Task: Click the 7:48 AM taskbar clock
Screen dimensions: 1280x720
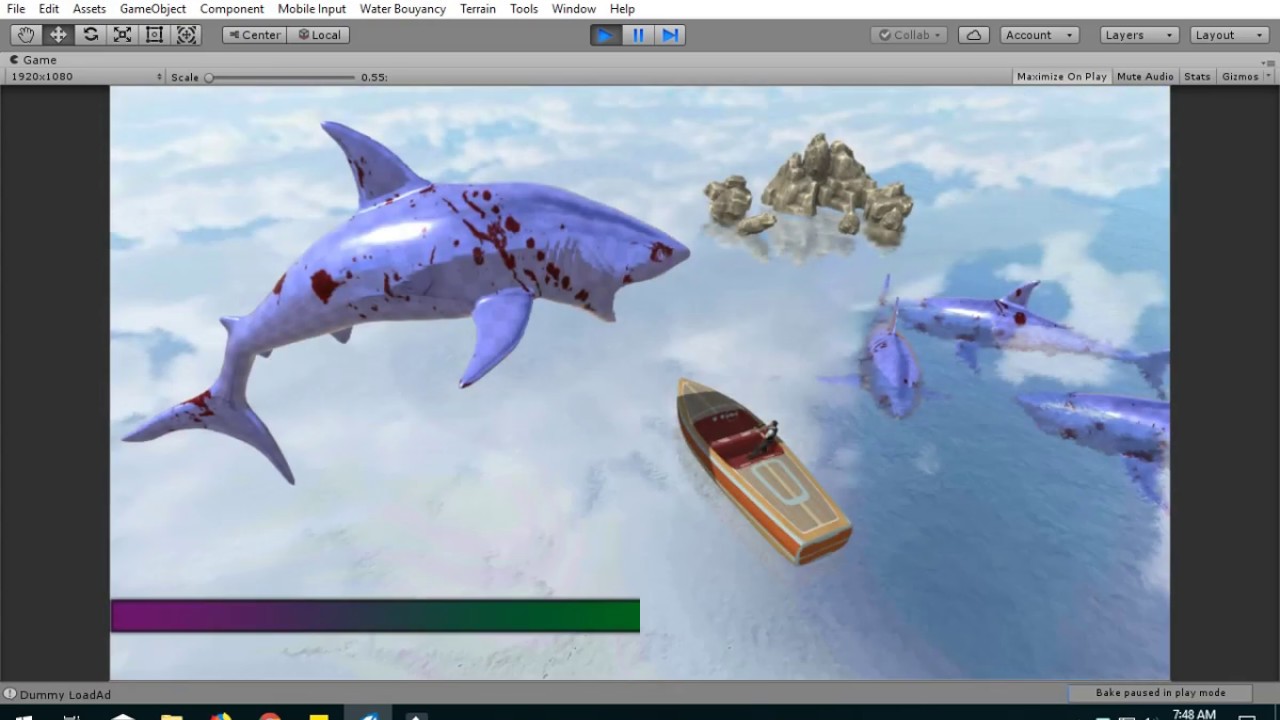Action: (1194, 714)
